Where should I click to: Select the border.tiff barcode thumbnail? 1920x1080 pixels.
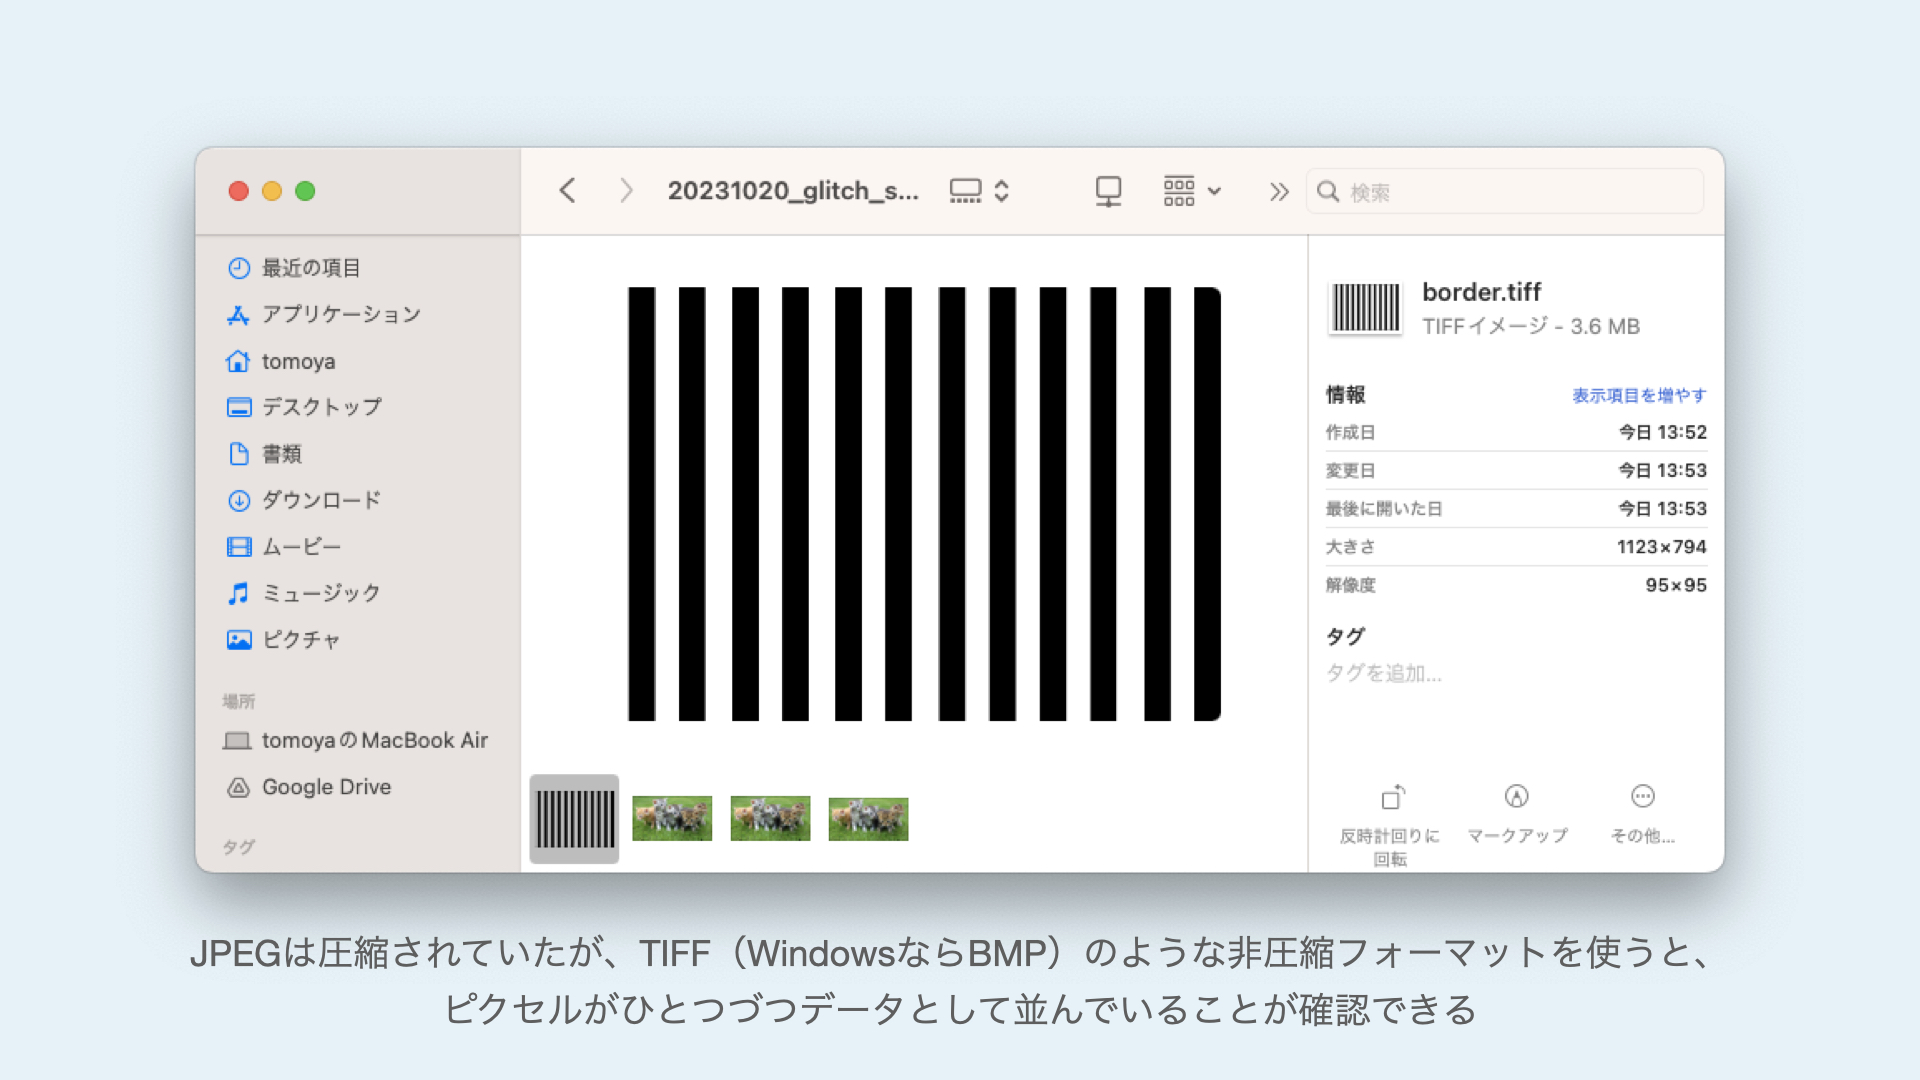point(574,819)
